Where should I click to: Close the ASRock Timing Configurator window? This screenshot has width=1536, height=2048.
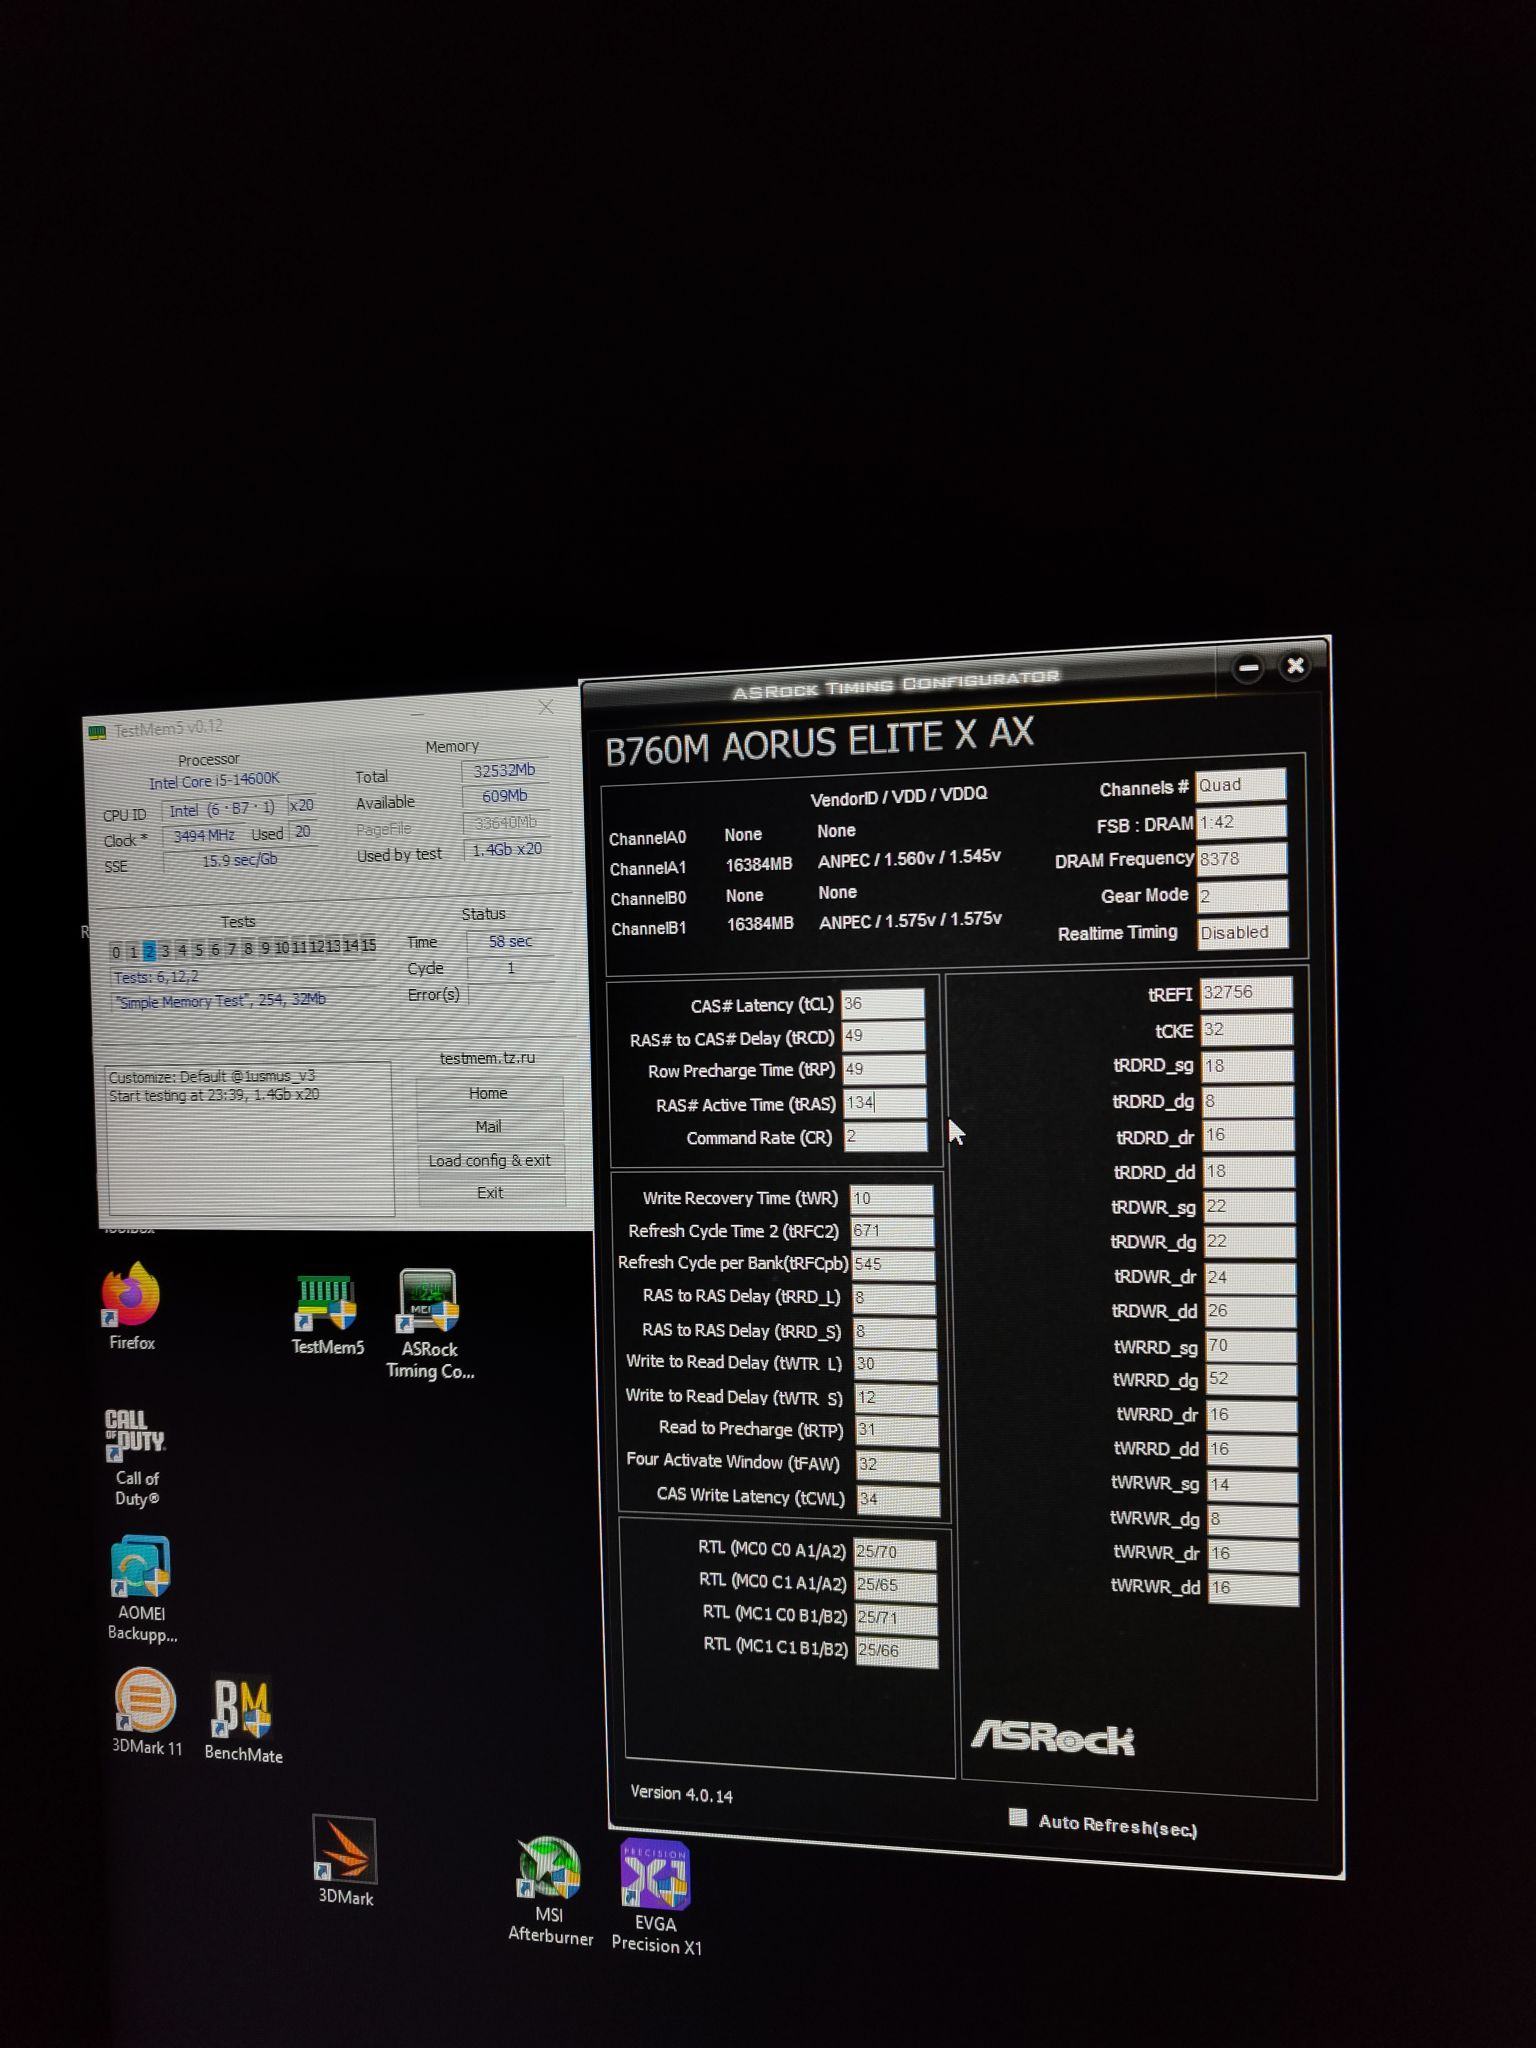pos(1295,665)
